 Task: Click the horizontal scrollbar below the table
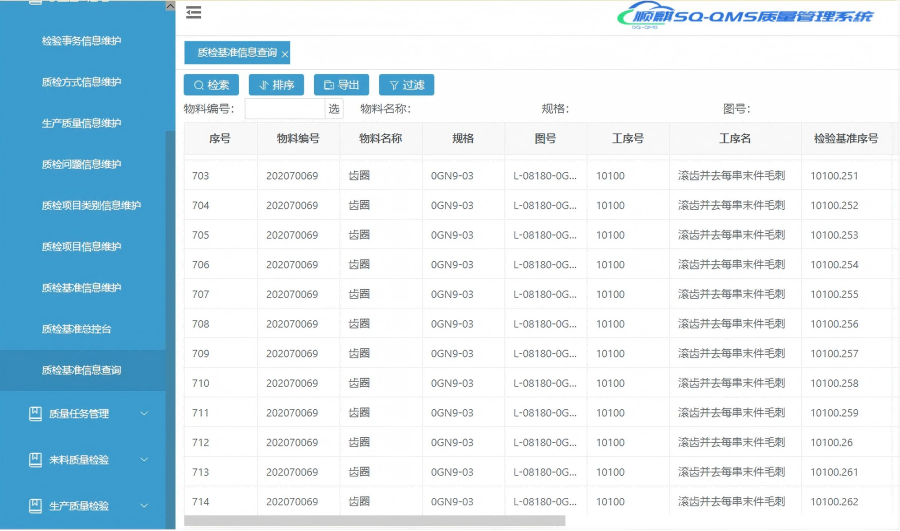click(374, 520)
